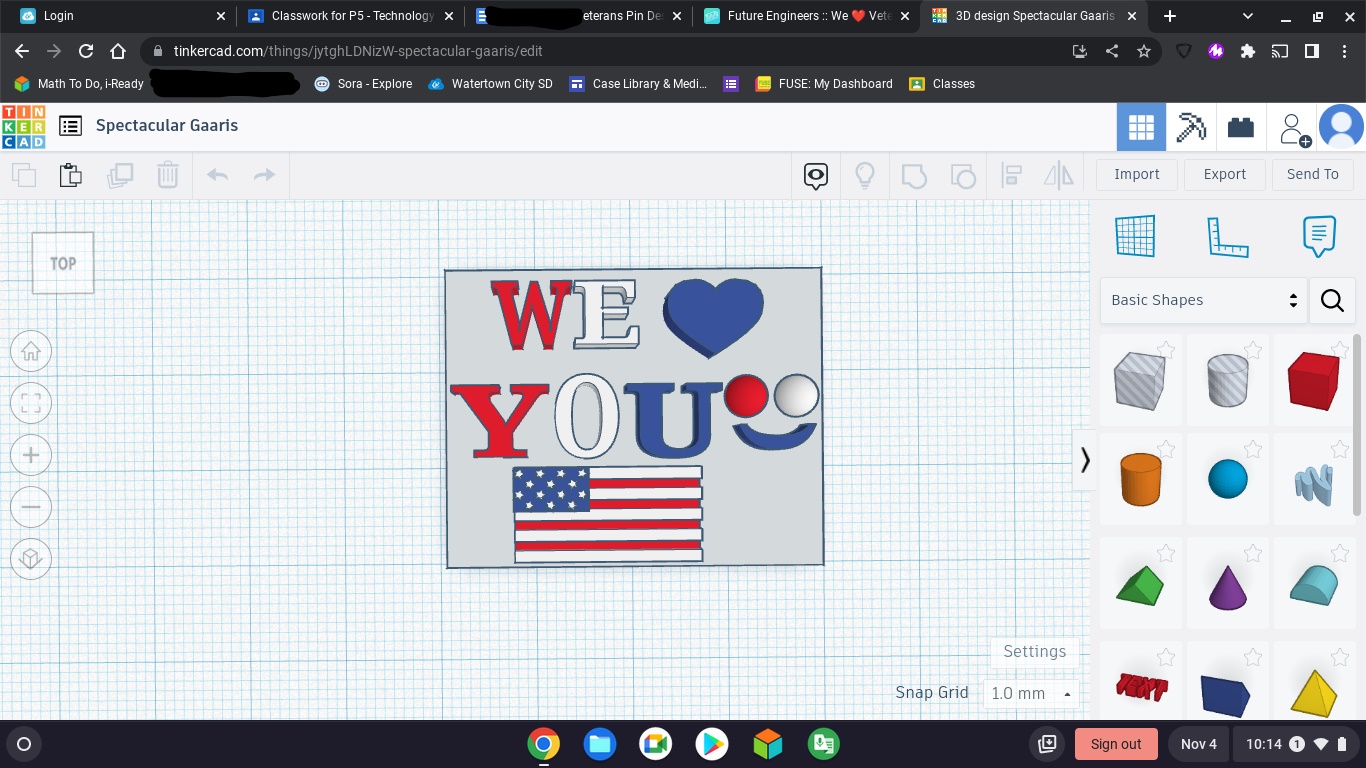Select the red Box shape
Screen dimensions: 1366x768
tap(1313, 380)
